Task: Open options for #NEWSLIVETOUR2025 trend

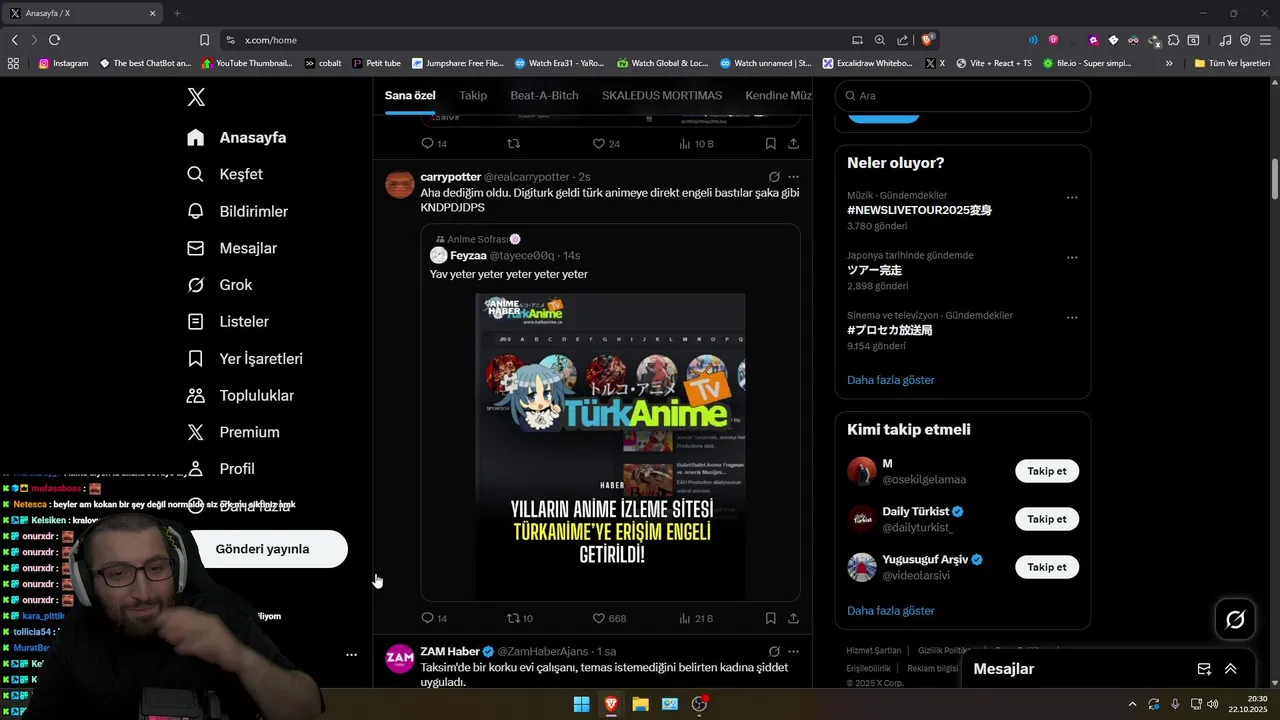Action: pyautogui.click(x=1072, y=197)
